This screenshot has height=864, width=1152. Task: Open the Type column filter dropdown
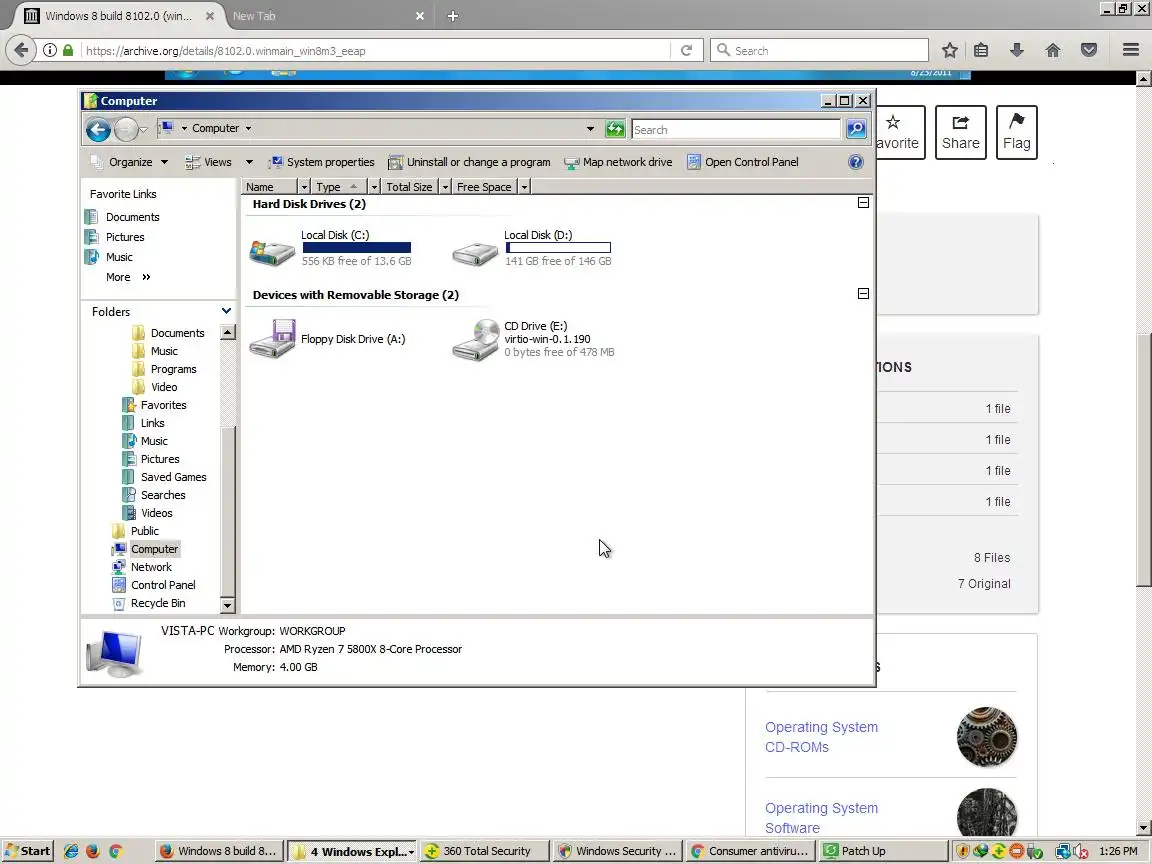[x=374, y=187]
